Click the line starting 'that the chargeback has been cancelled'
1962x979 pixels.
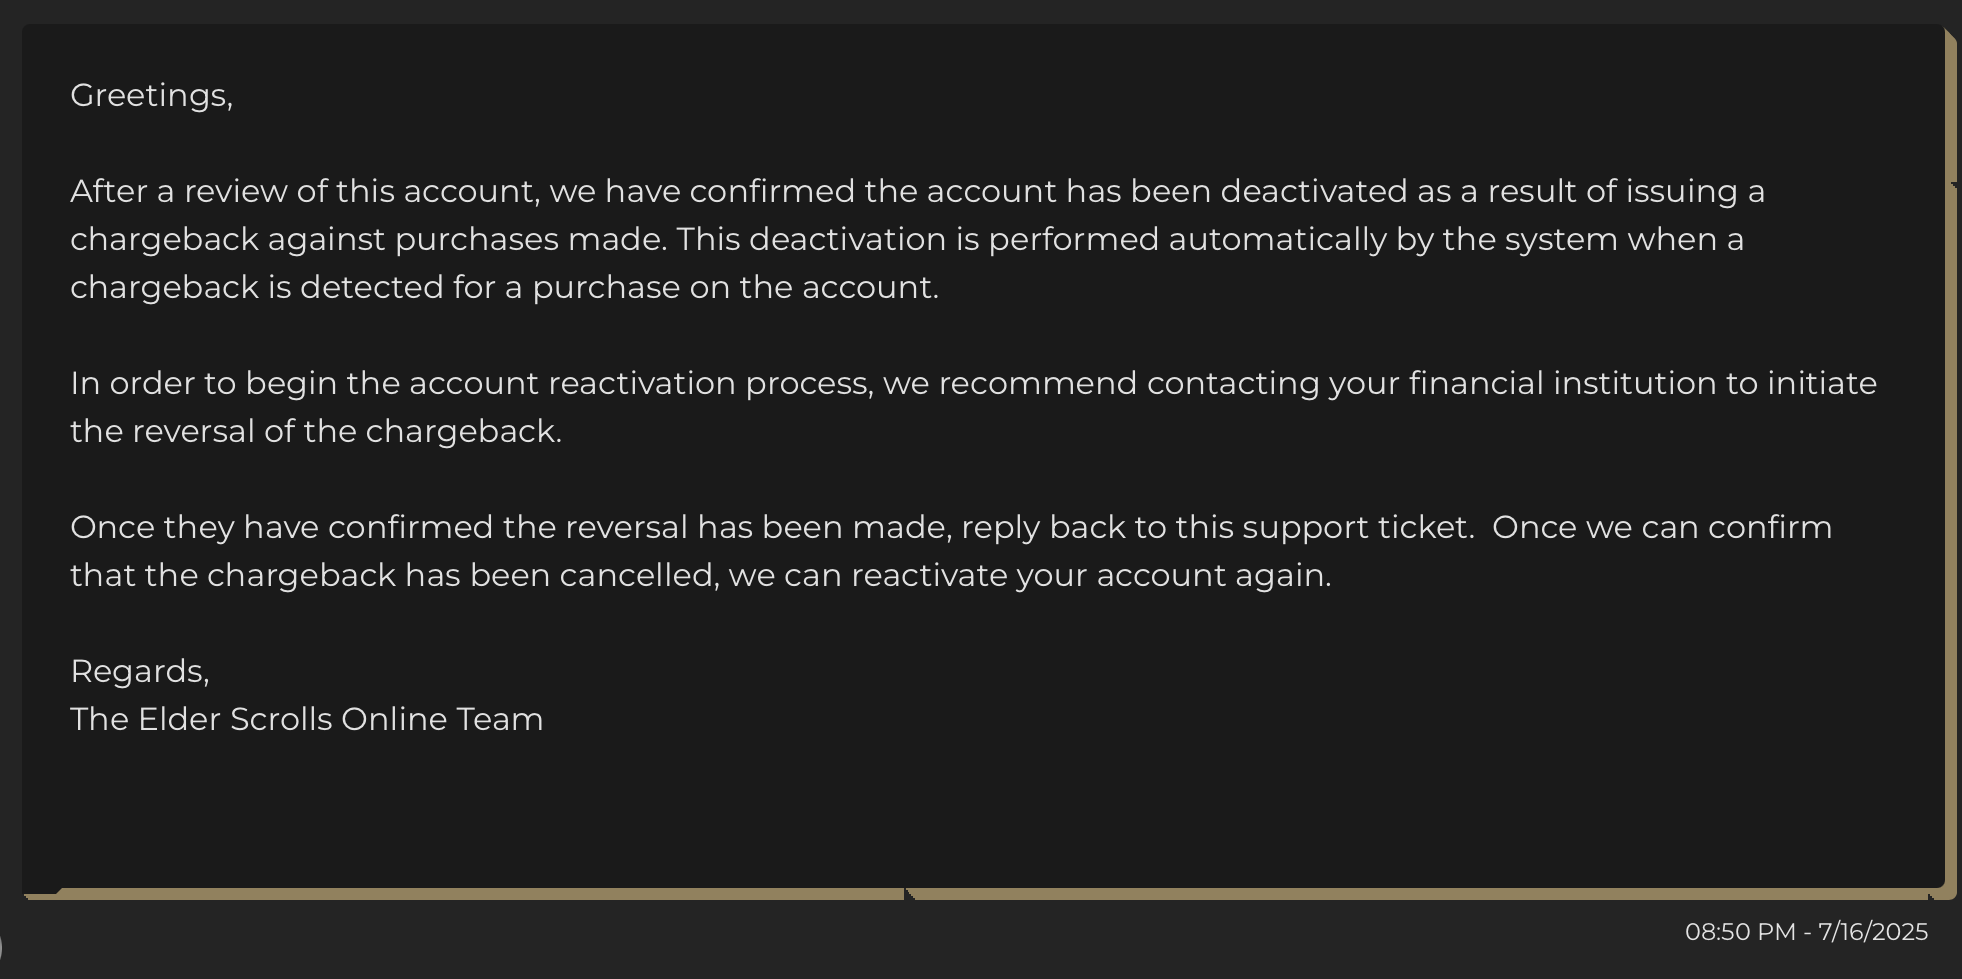pos(700,576)
